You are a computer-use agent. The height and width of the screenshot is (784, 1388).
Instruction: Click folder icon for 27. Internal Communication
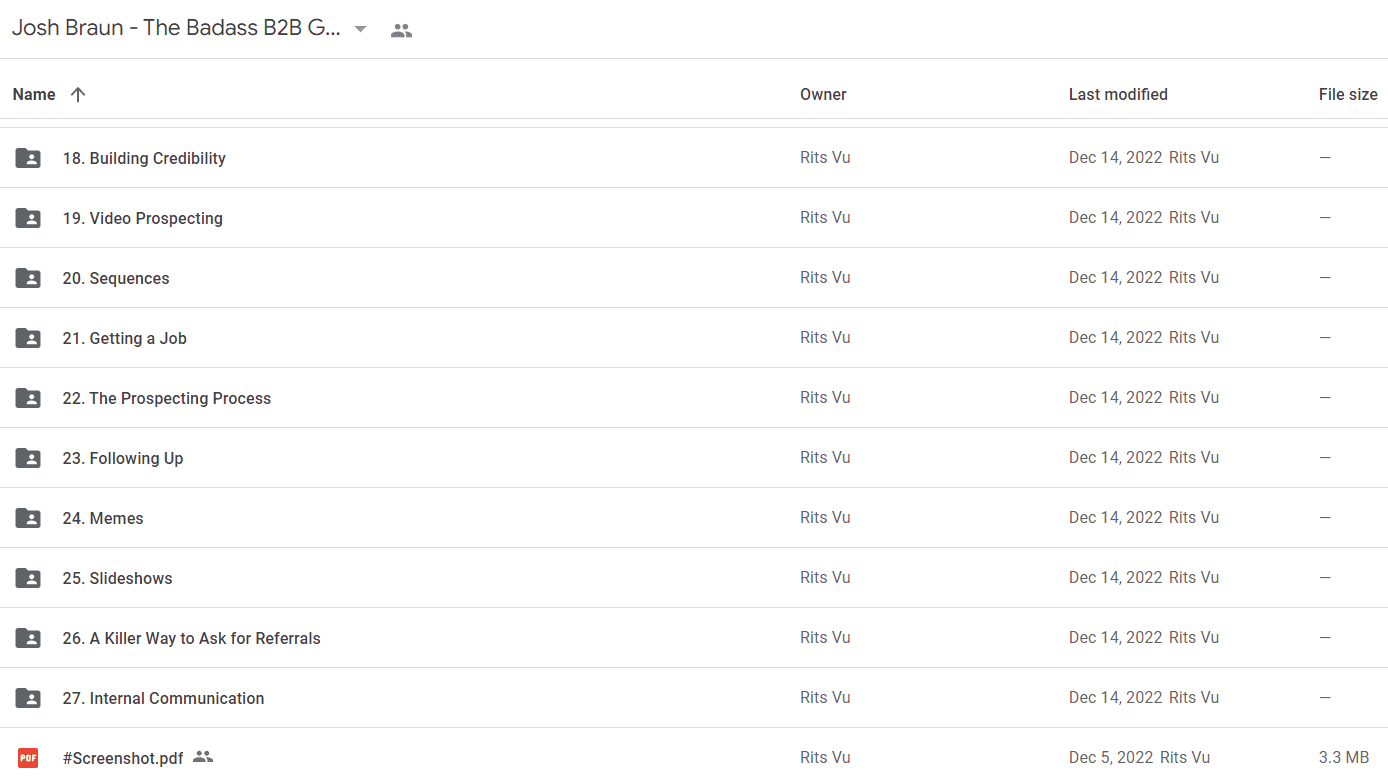tap(28, 698)
